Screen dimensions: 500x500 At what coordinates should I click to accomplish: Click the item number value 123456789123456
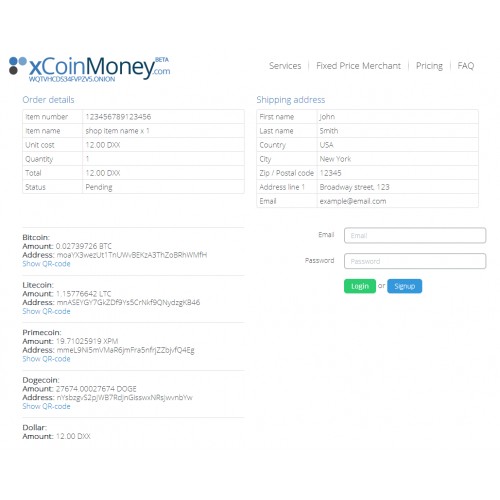point(118,117)
